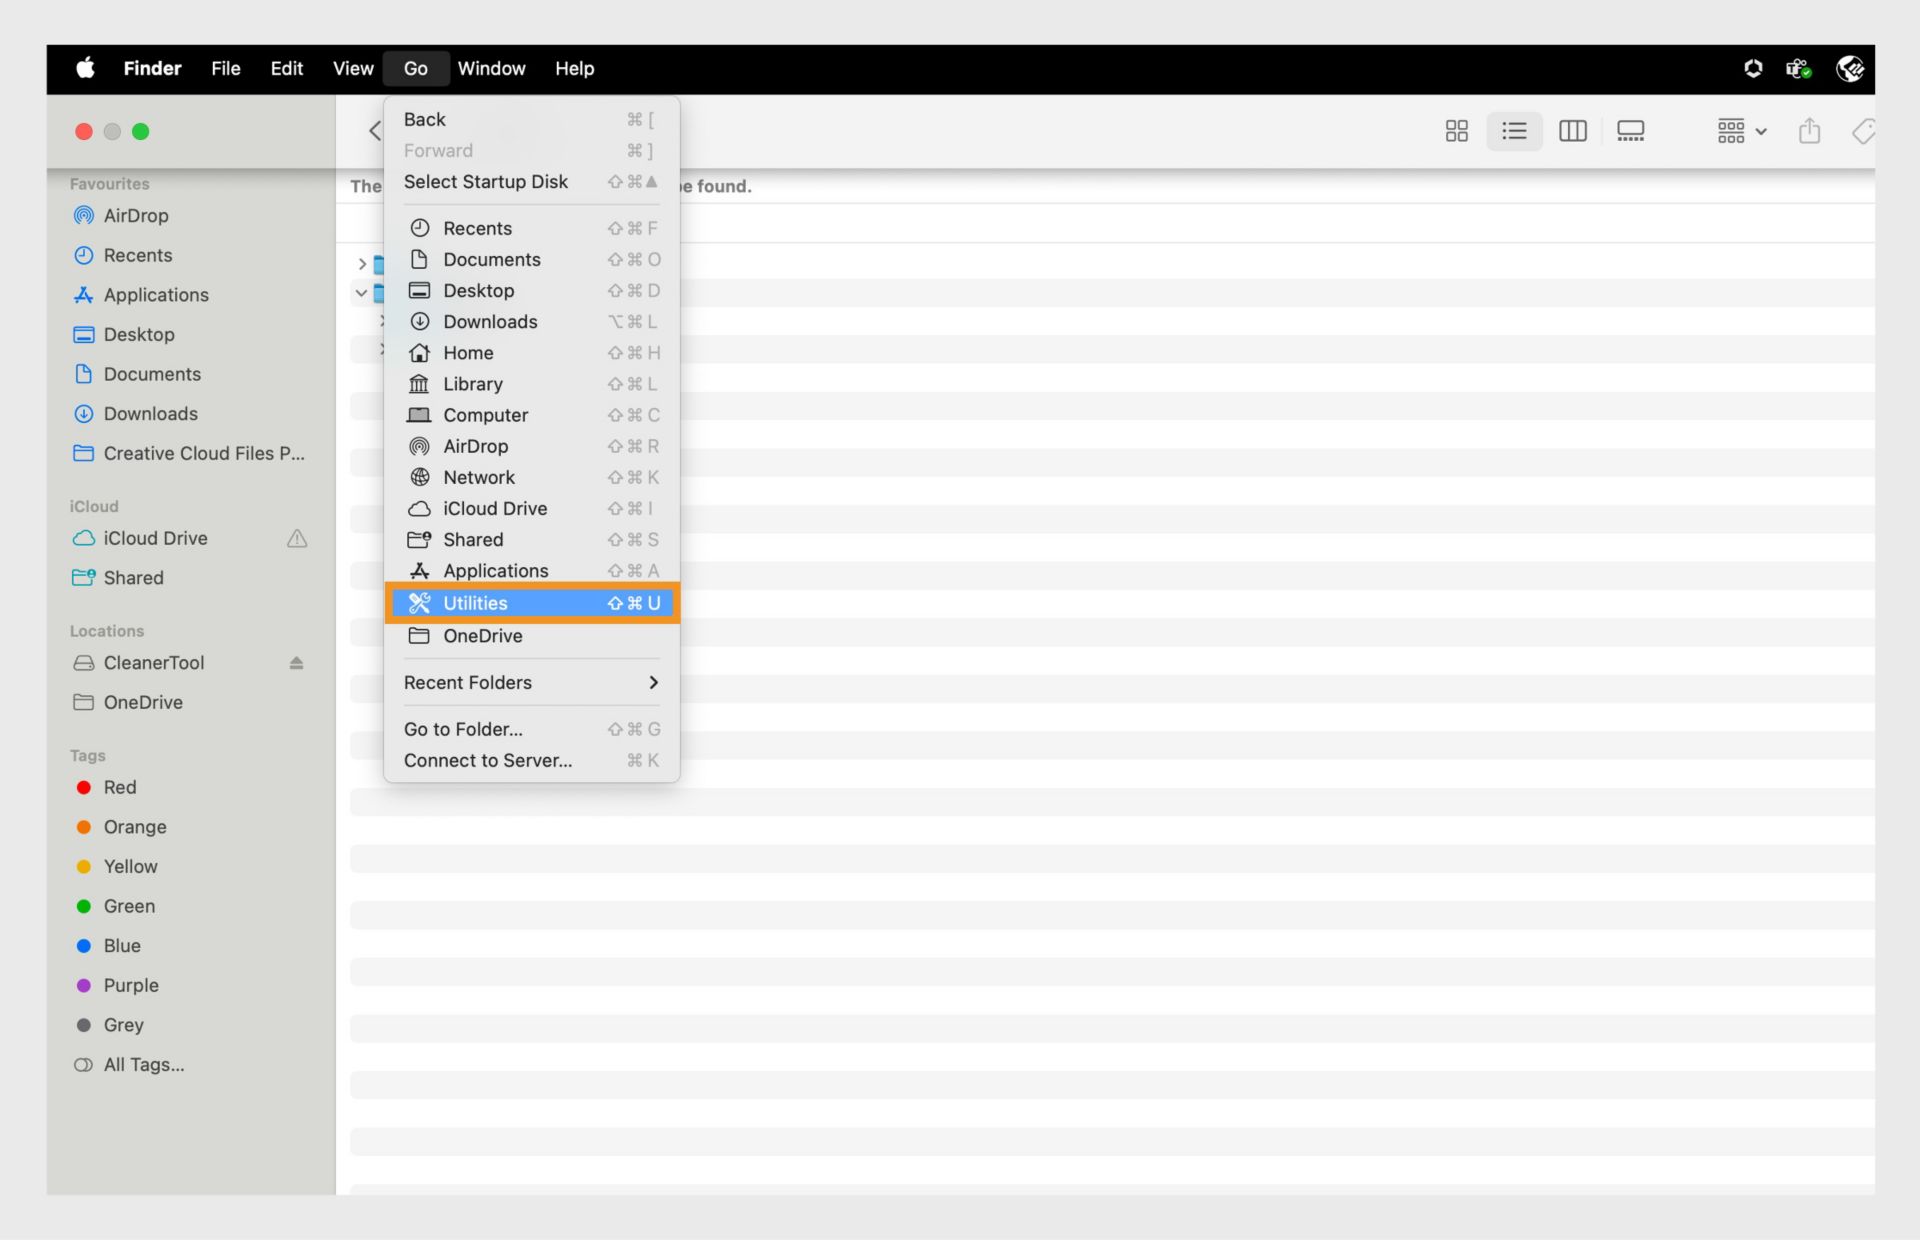Viewport: 1920px width, 1240px height.
Task: Open the Apple menu
Action: 86,69
